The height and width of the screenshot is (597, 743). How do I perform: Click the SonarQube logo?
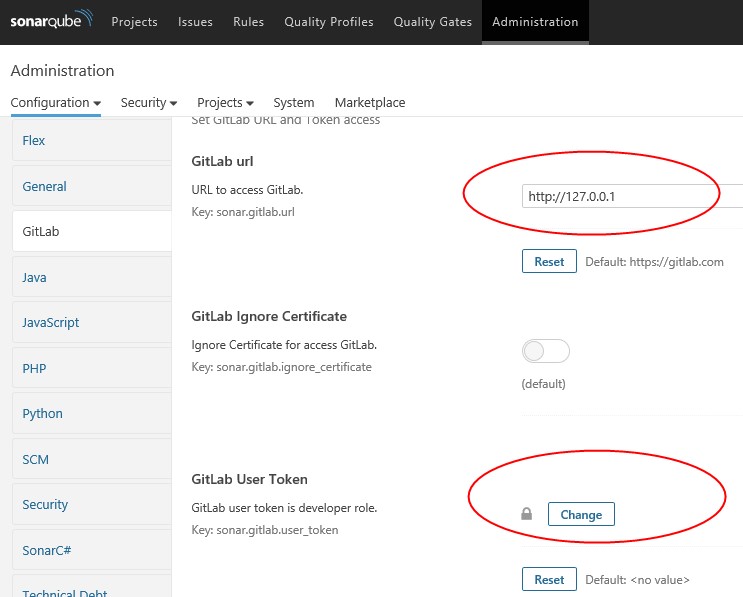[51, 20]
